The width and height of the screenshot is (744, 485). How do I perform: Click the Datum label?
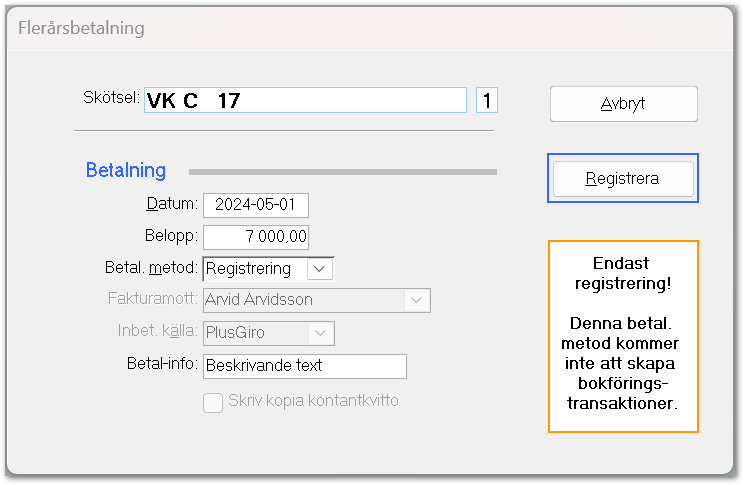[172, 204]
